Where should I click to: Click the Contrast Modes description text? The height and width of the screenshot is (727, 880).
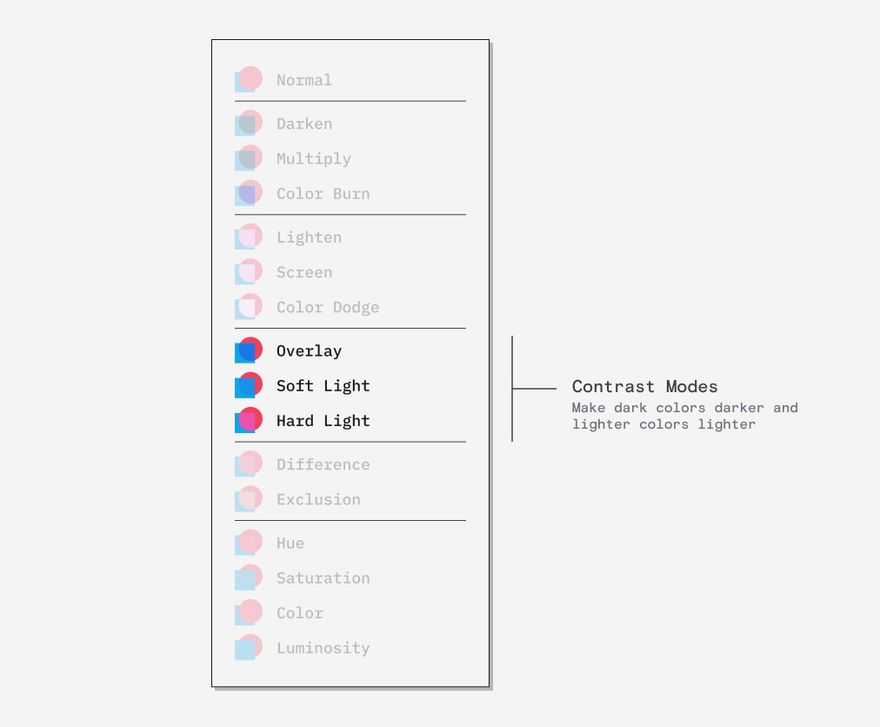(685, 416)
